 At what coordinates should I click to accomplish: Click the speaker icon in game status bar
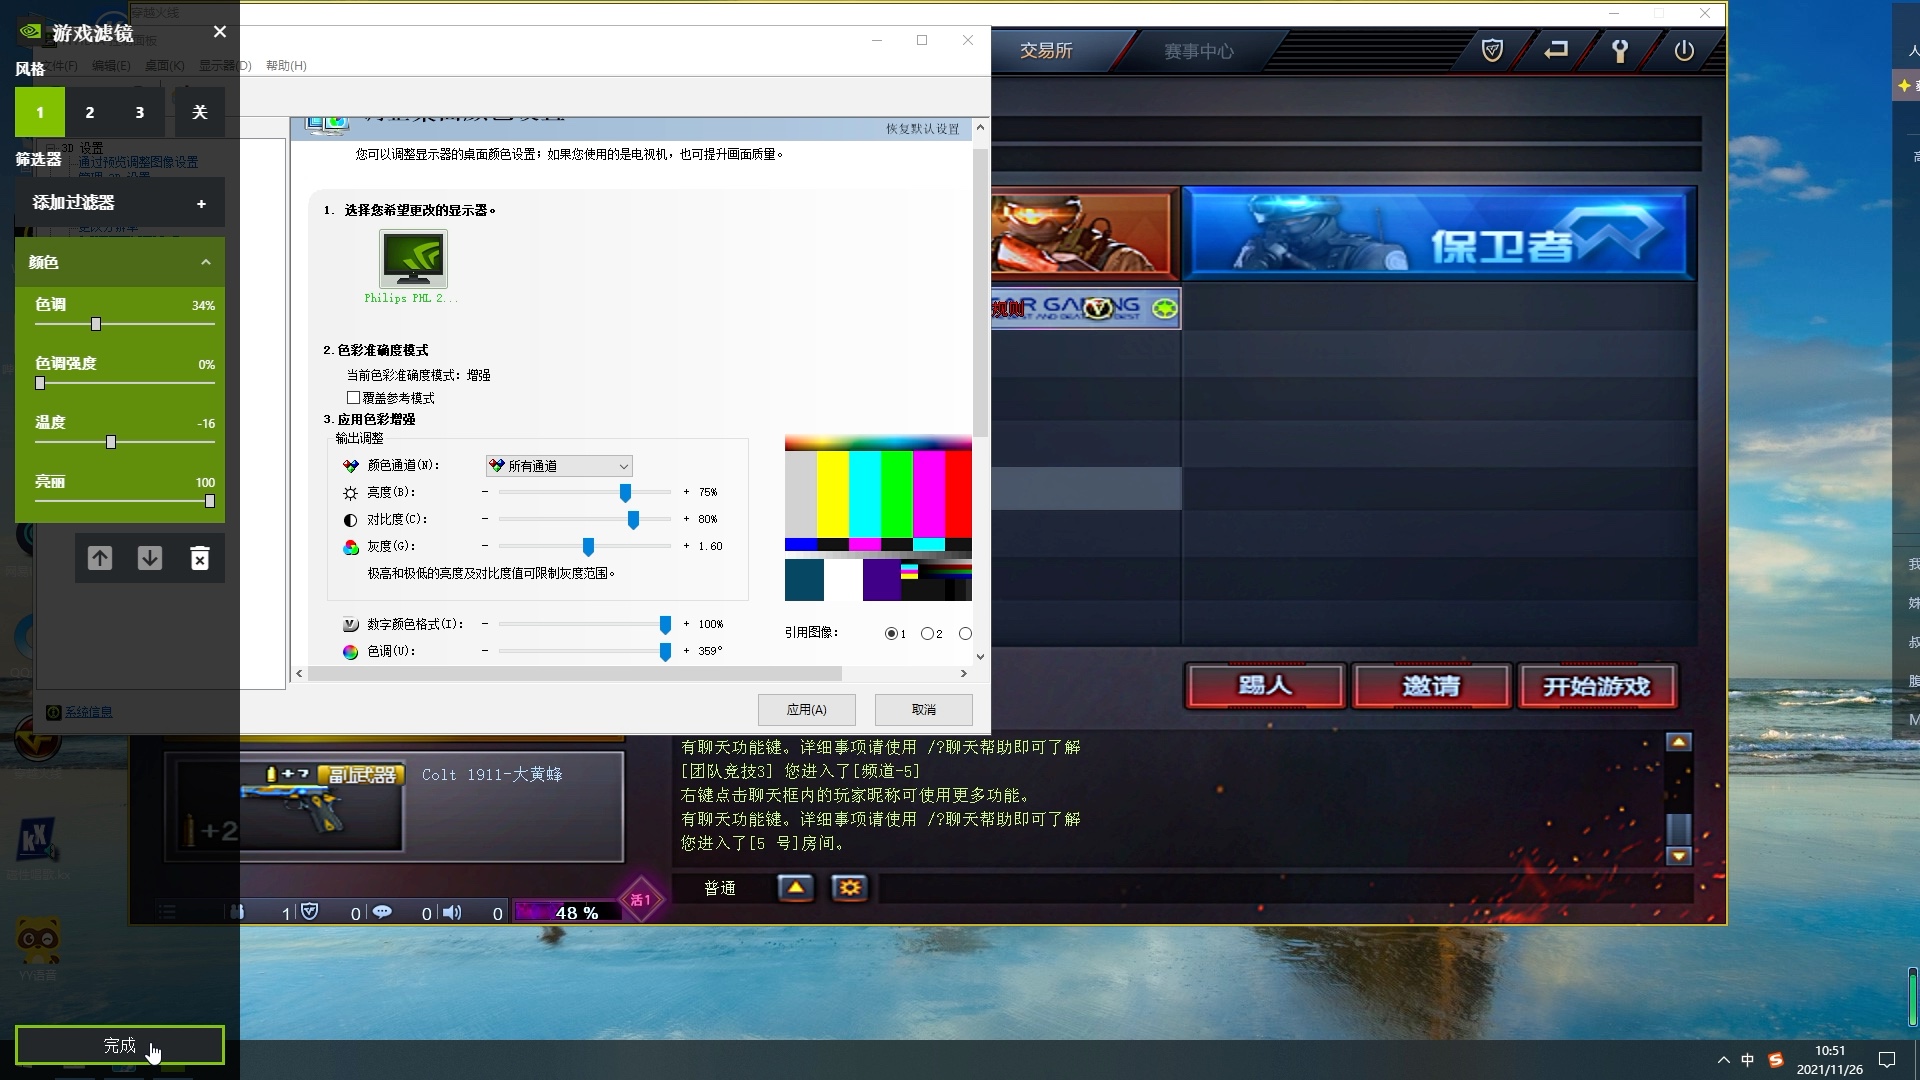[452, 912]
